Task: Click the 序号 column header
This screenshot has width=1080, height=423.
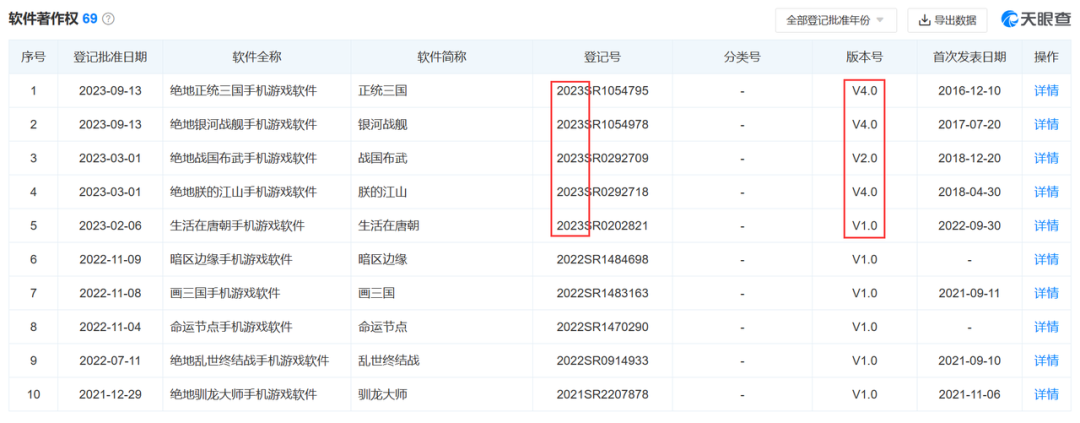Action: [33, 57]
